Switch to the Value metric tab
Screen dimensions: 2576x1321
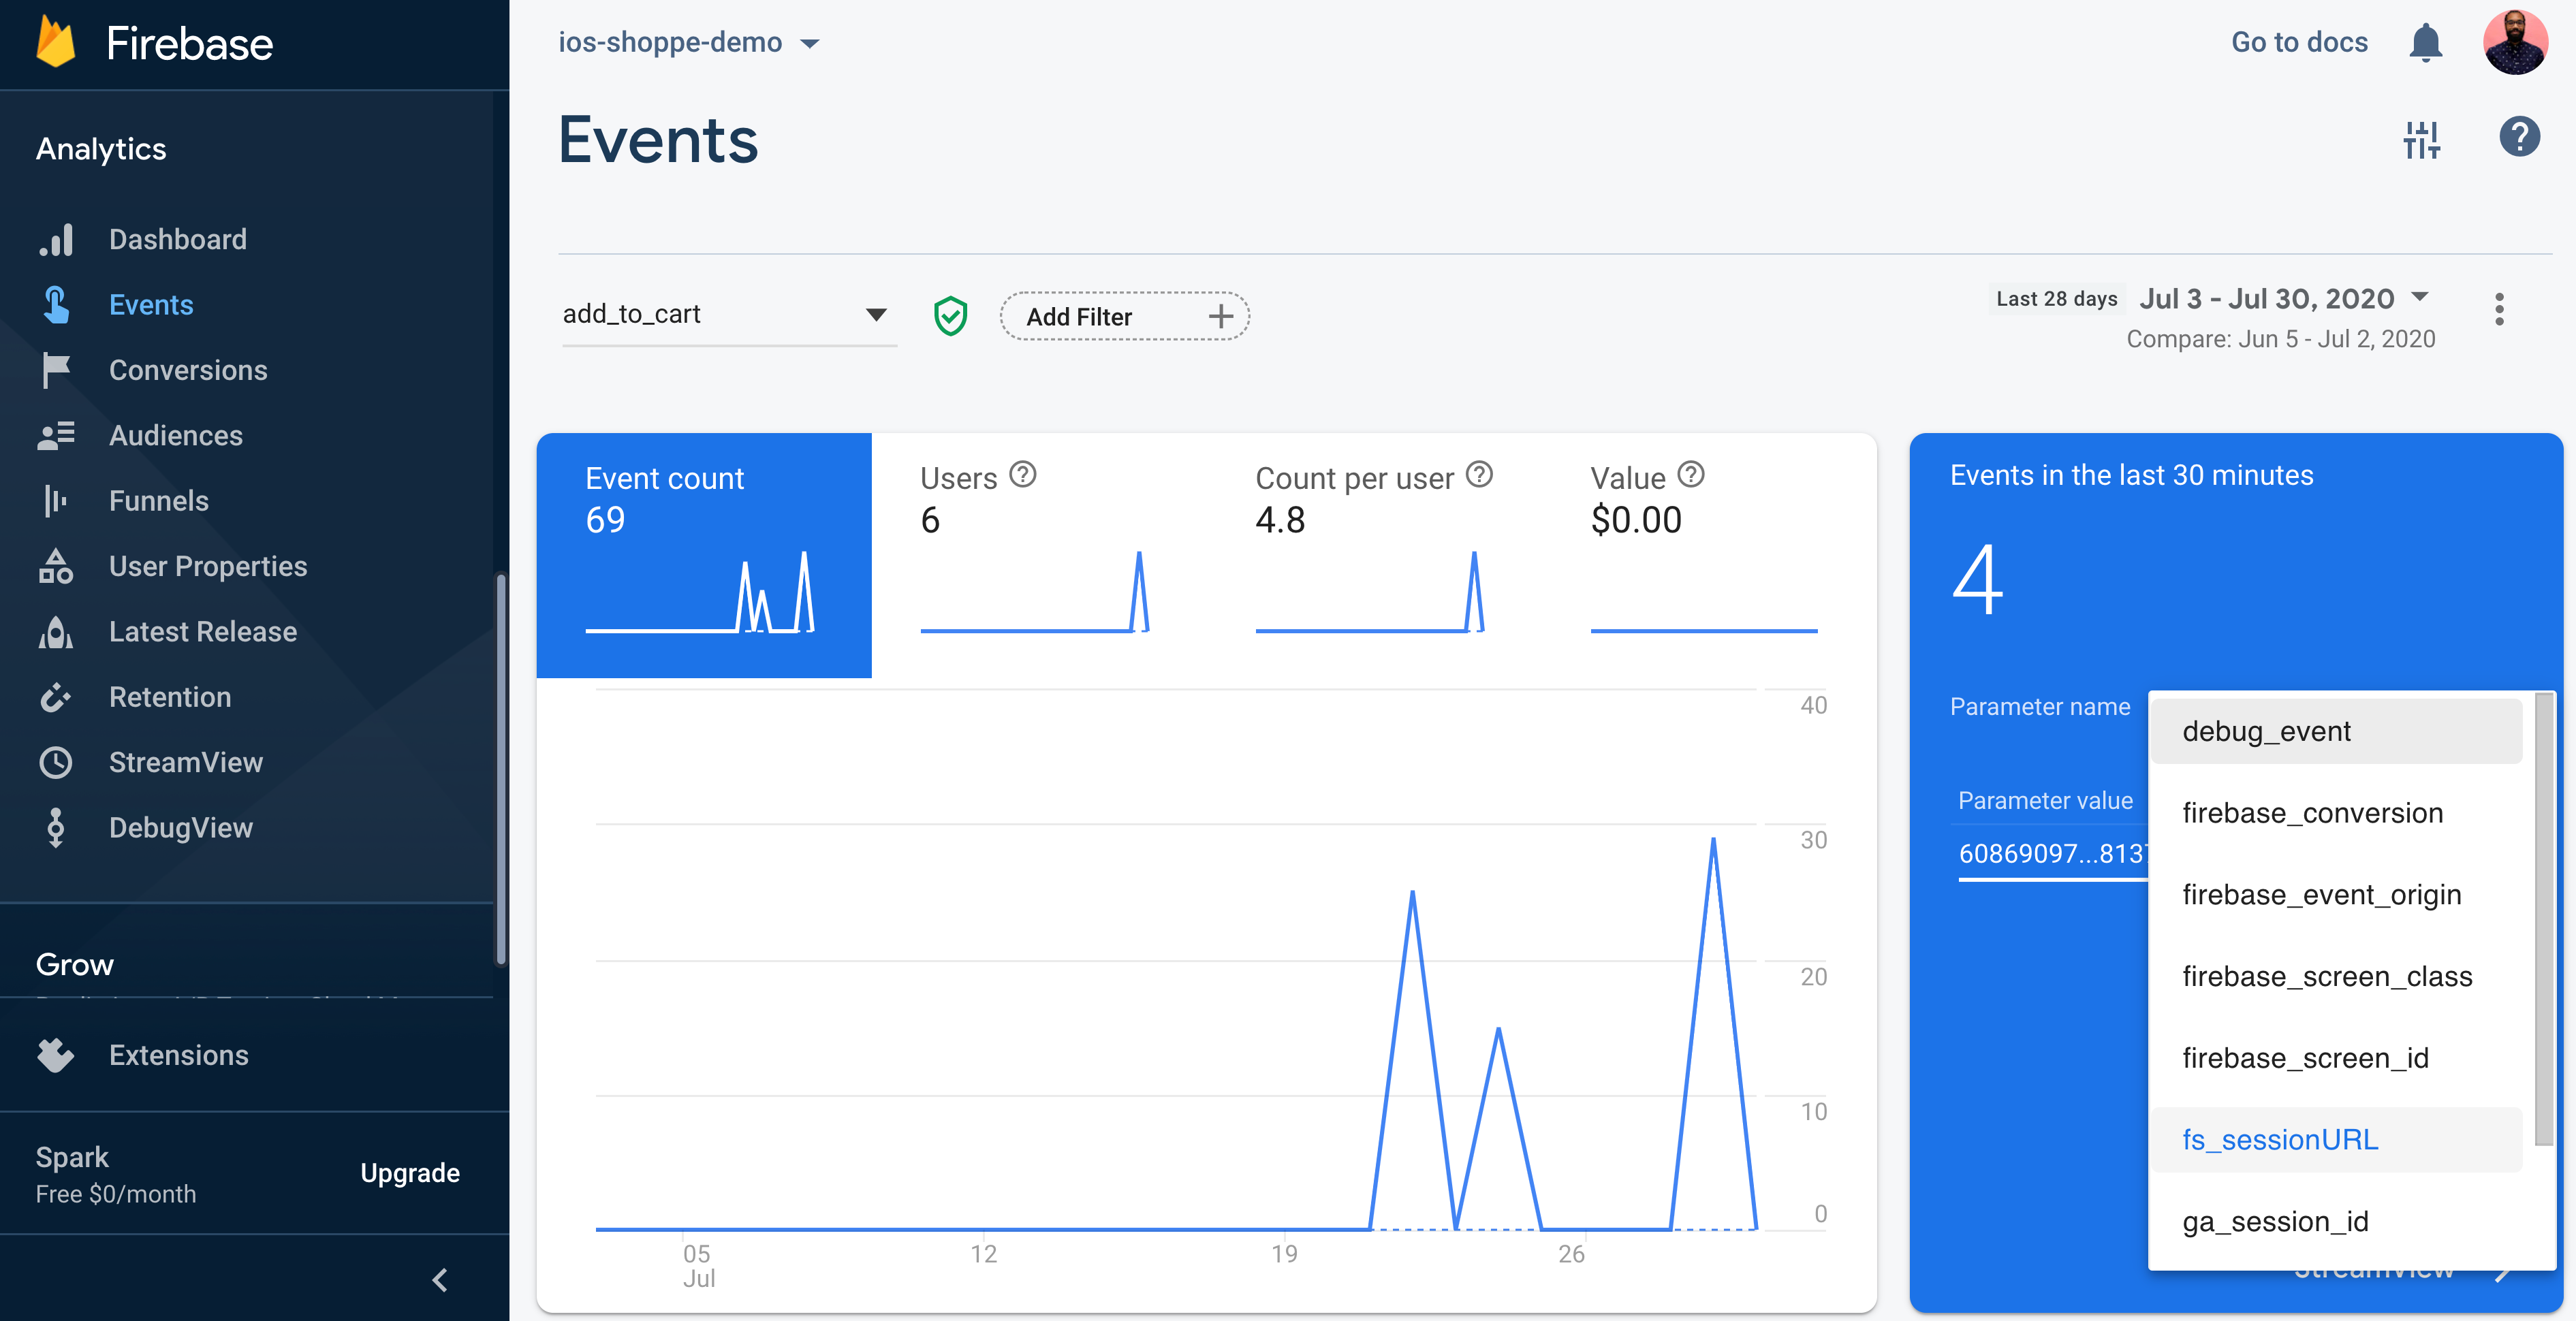click(1709, 555)
